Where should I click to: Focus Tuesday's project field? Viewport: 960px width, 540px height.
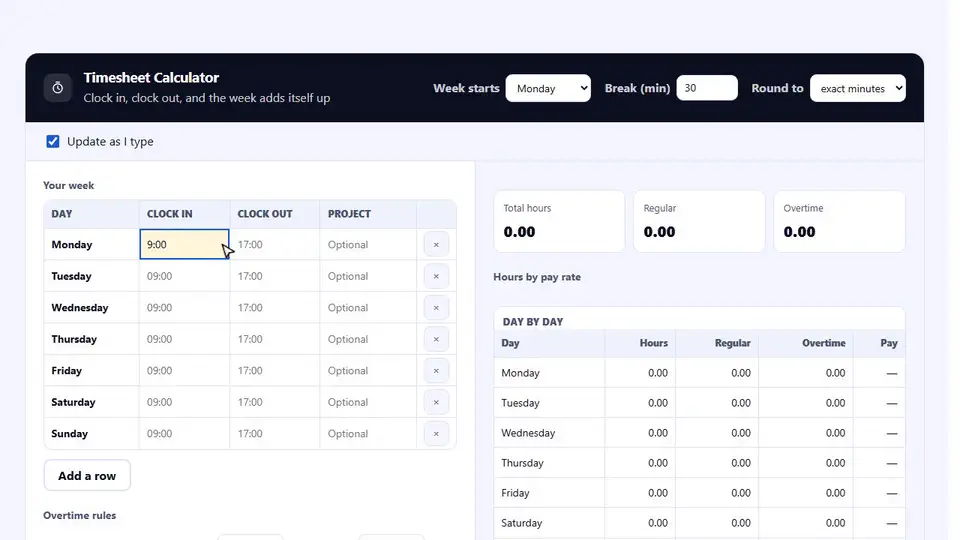click(x=368, y=276)
